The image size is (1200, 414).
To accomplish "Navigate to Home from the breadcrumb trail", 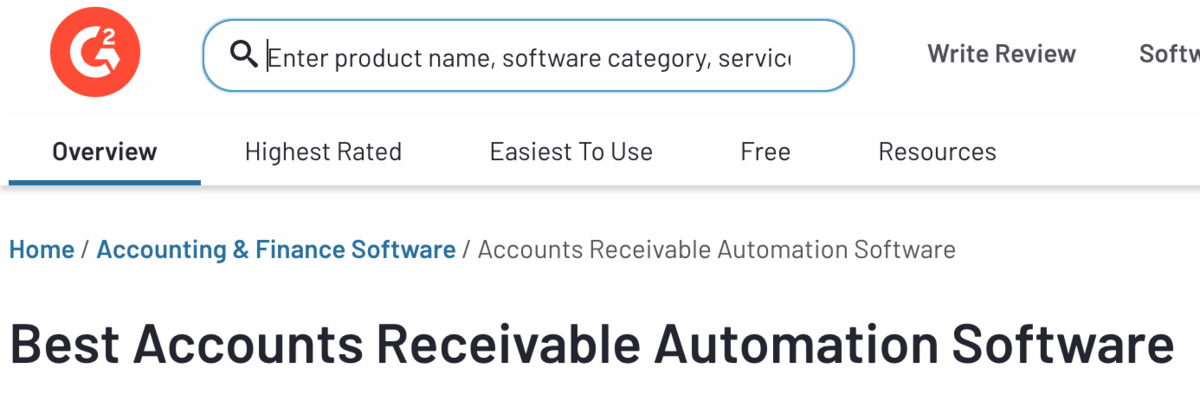I will pos(41,249).
